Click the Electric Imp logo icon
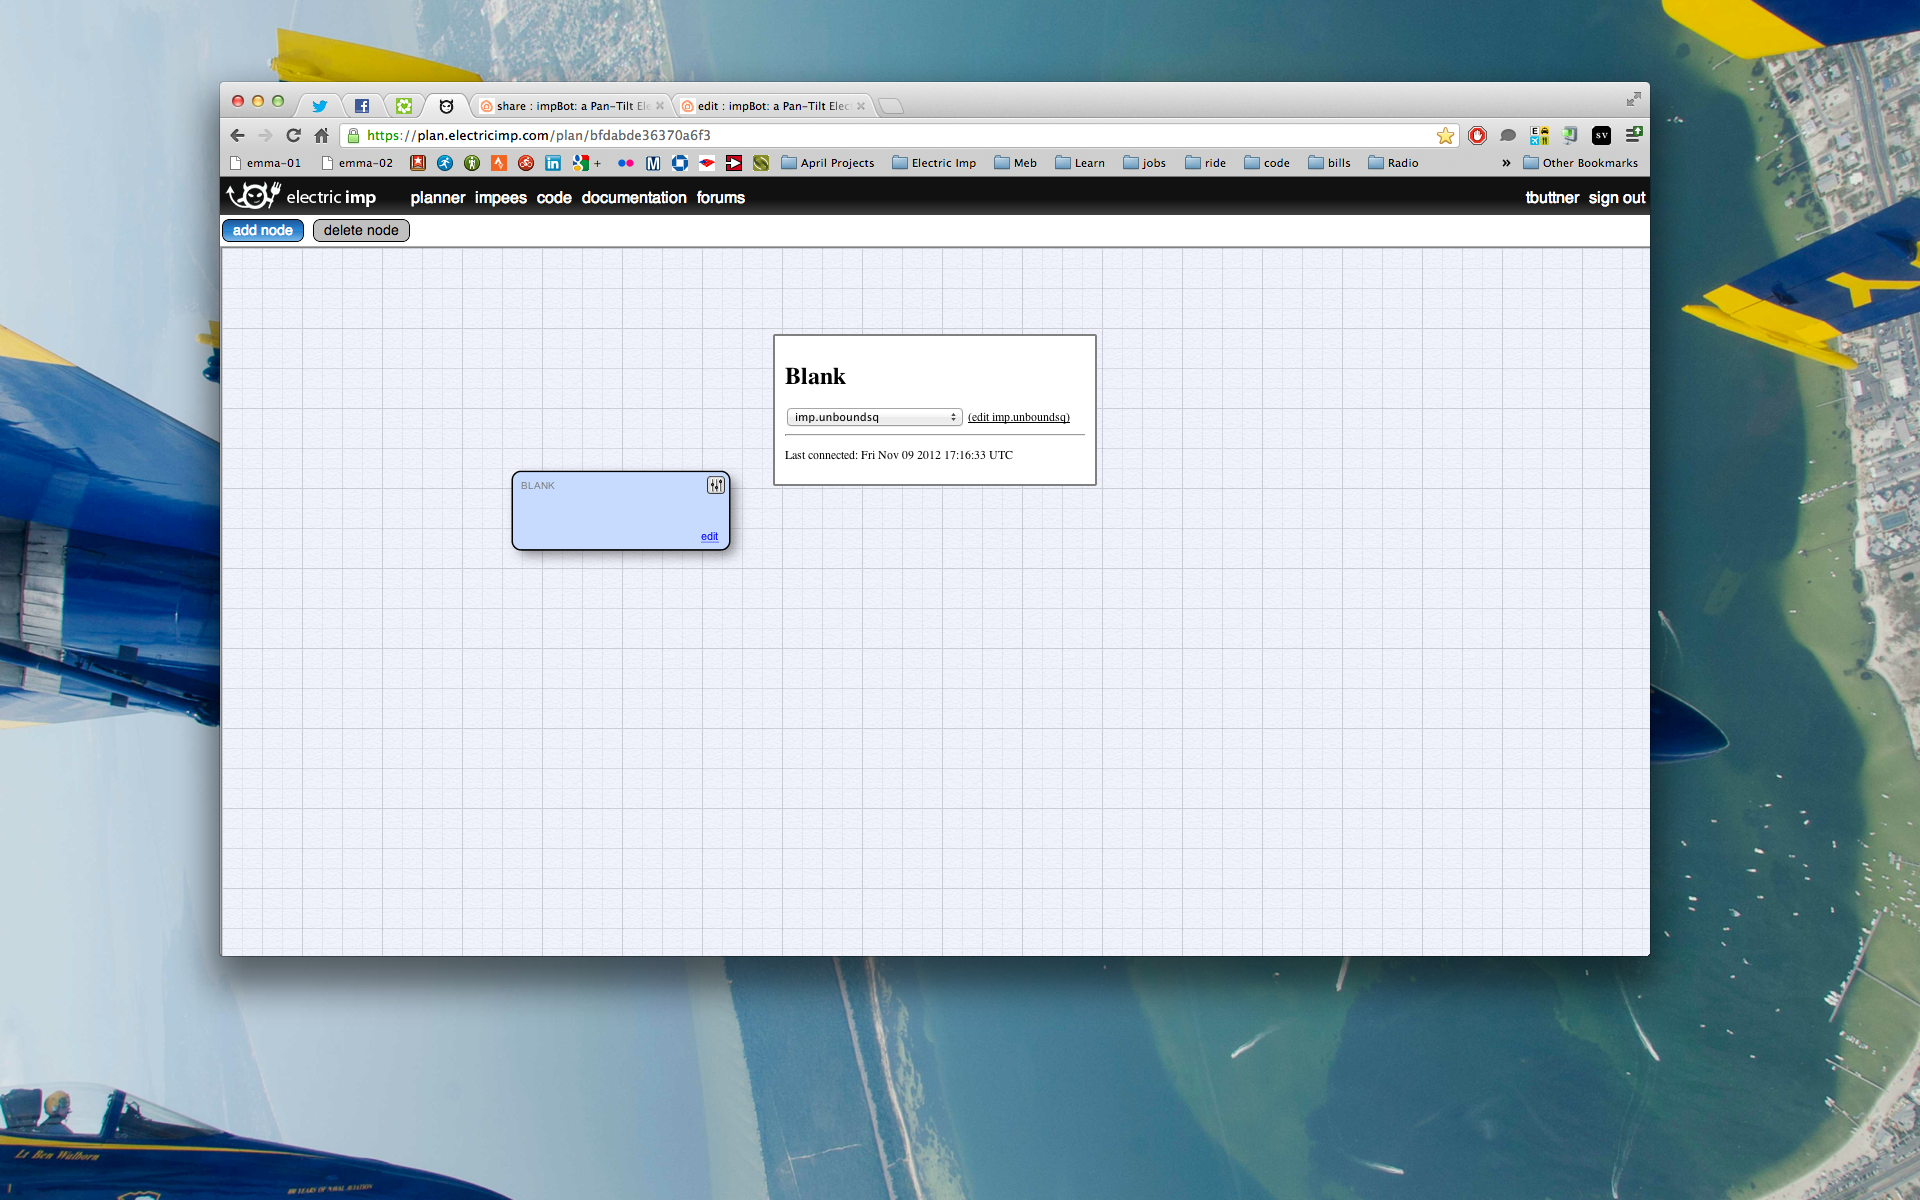This screenshot has width=1920, height=1200. tap(253, 196)
